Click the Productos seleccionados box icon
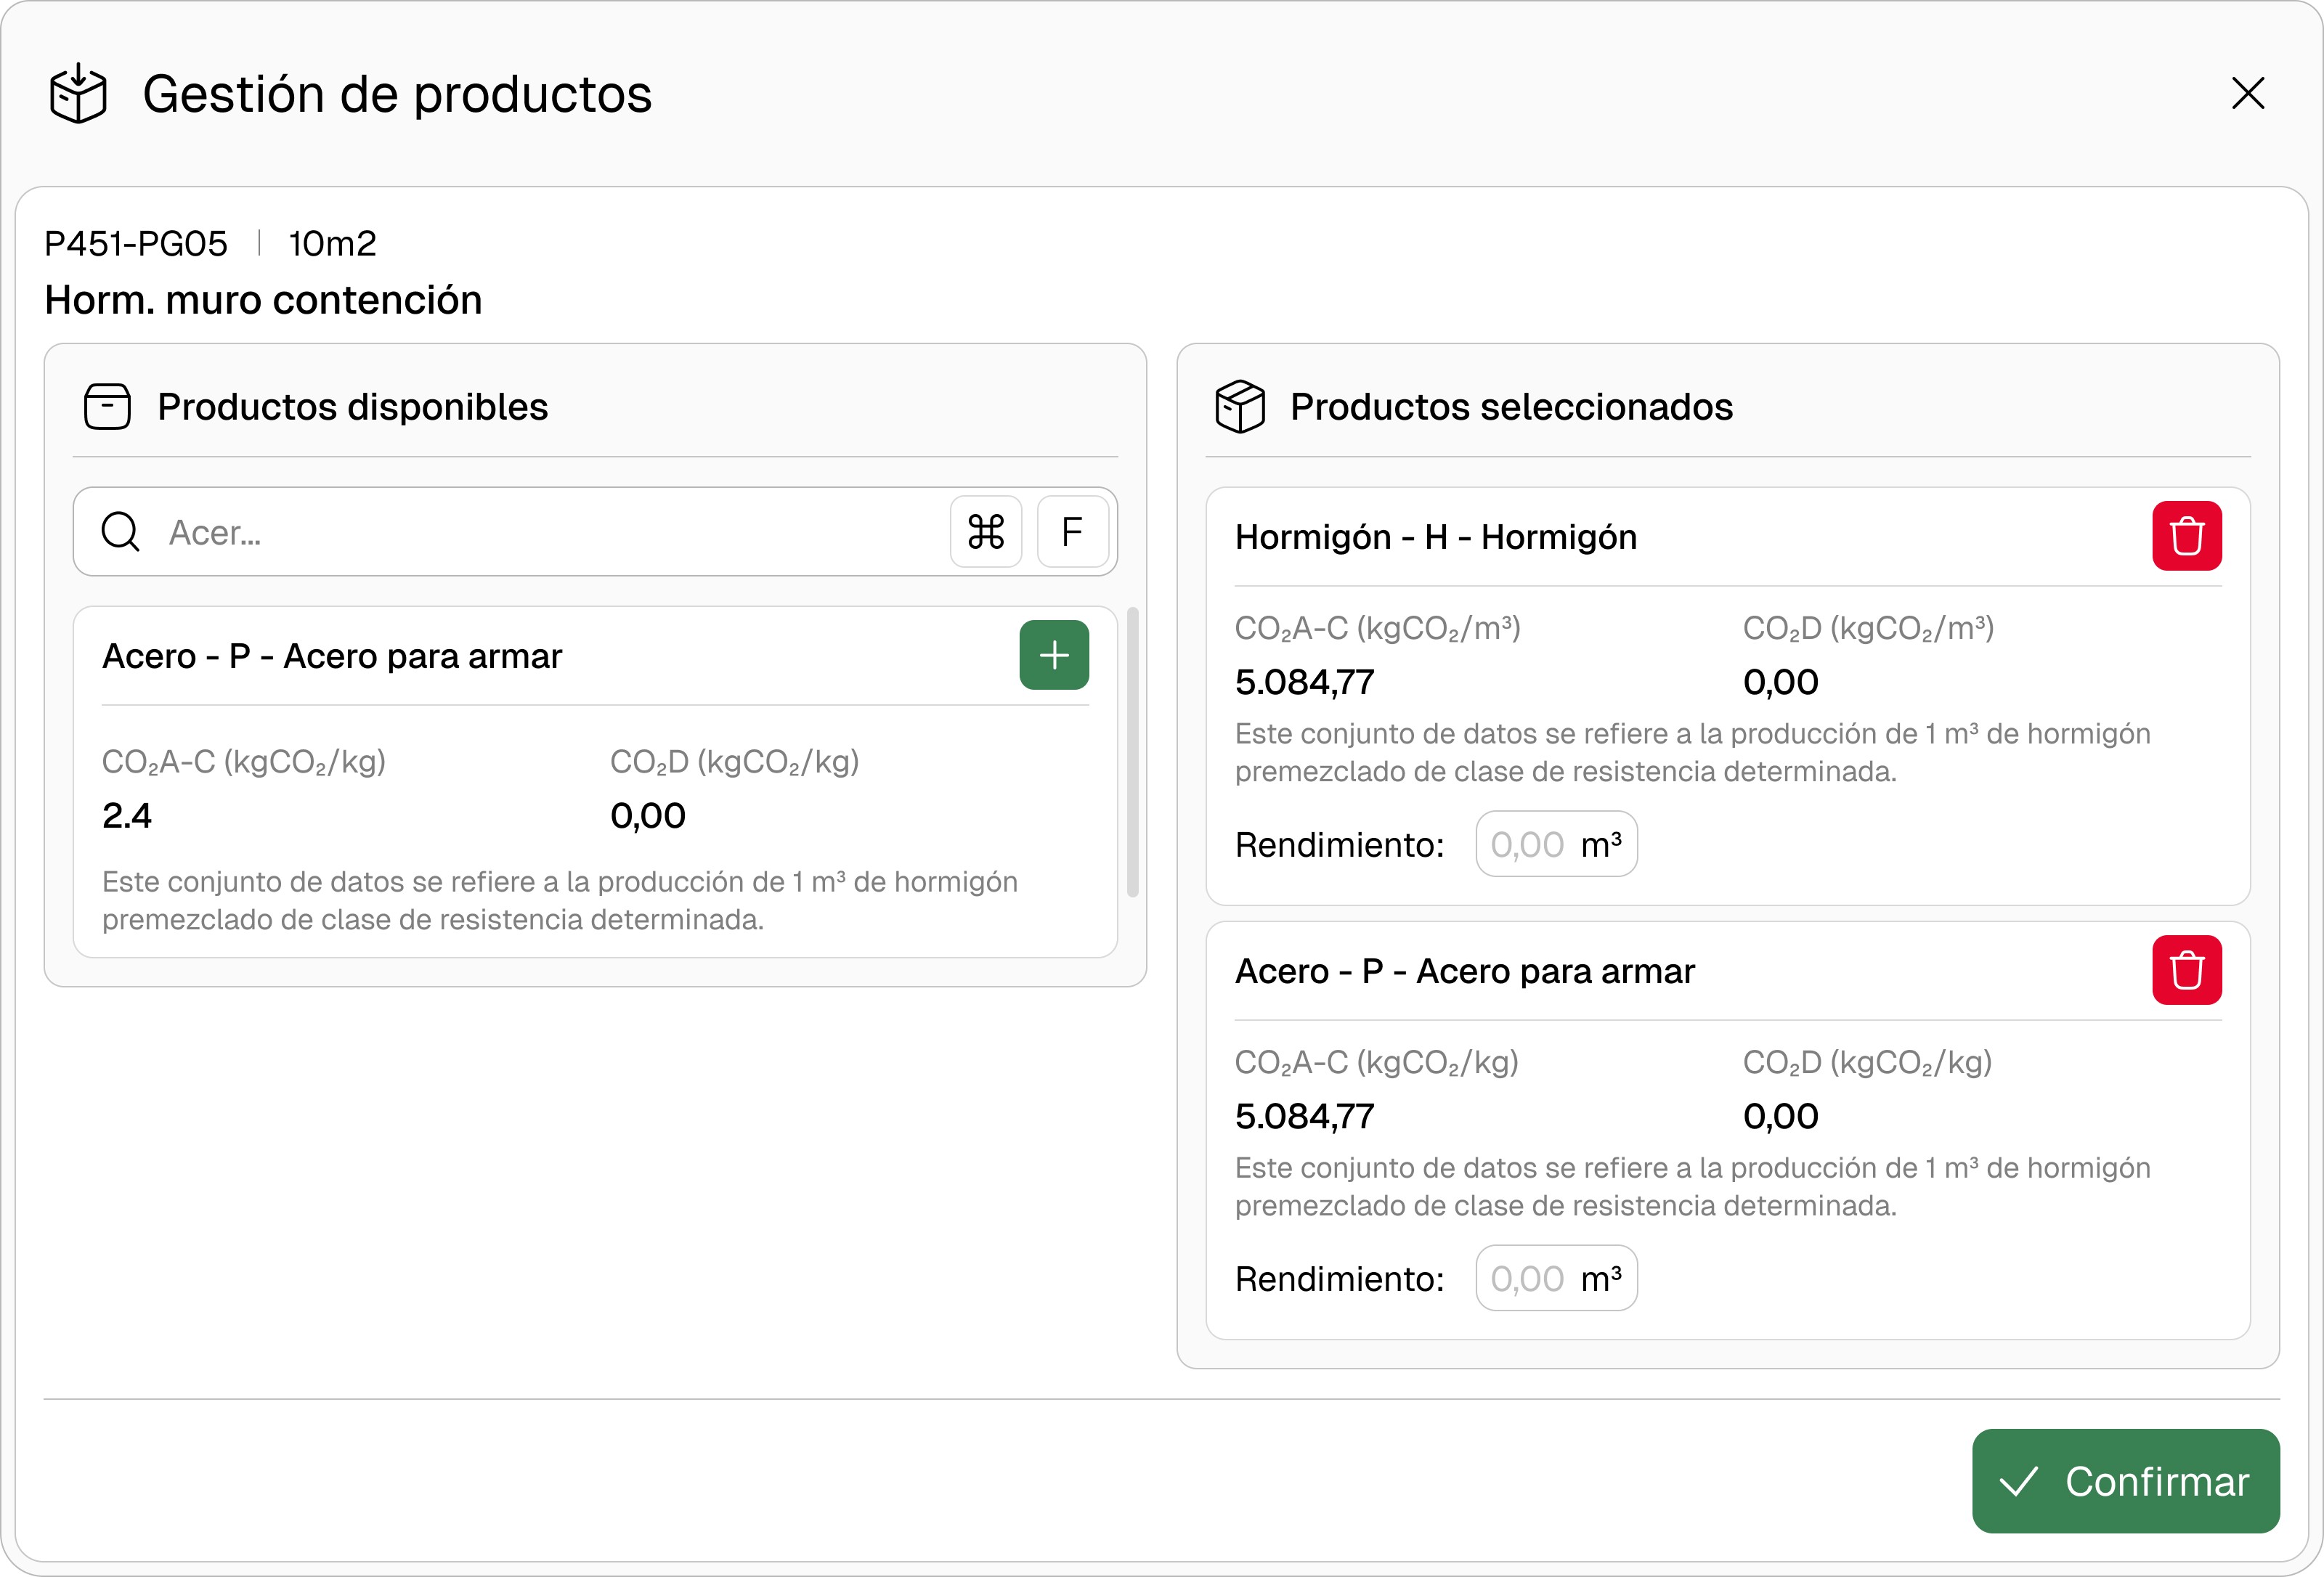Viewport: 2324px width, 1577px height. click(1240, 407)
